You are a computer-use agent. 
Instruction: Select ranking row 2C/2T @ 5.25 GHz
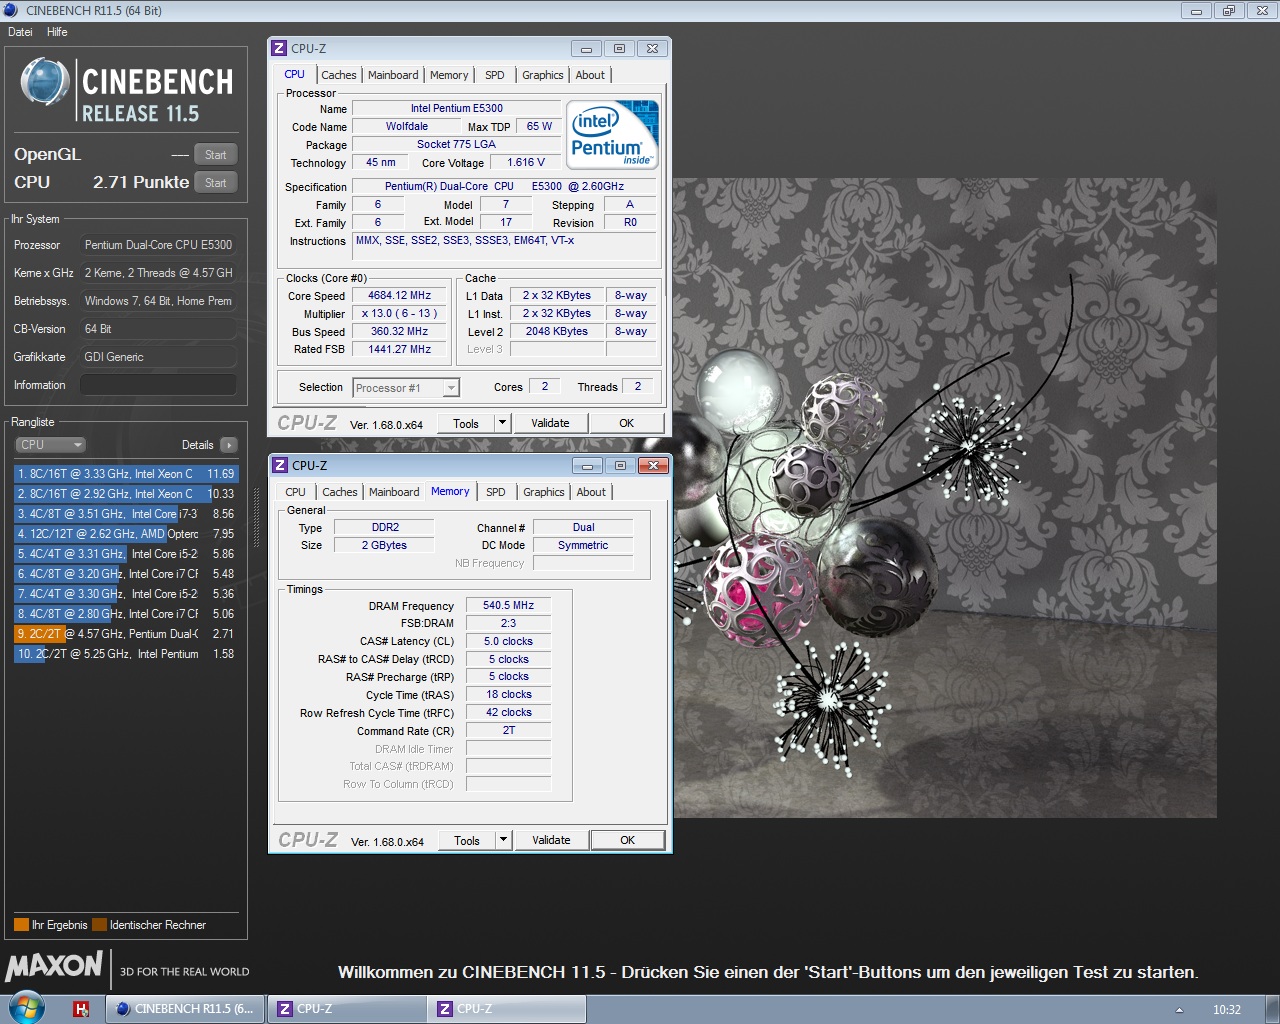pos(126,654)
